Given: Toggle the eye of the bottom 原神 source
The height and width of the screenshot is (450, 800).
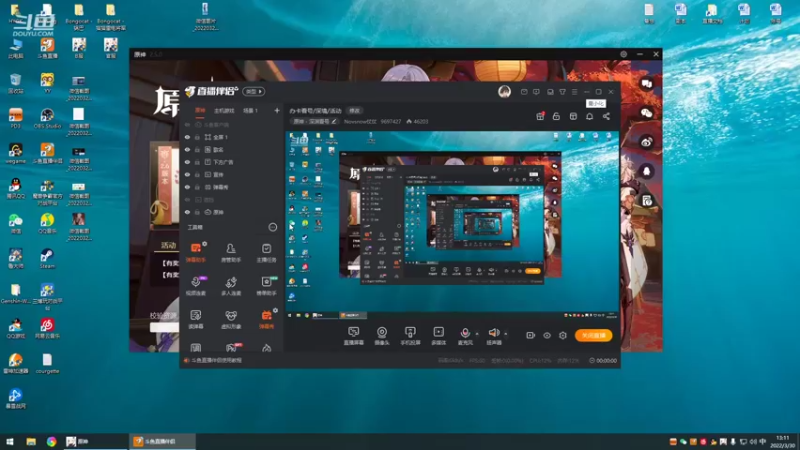Looking at the screenshot, I should pos(187,212).
